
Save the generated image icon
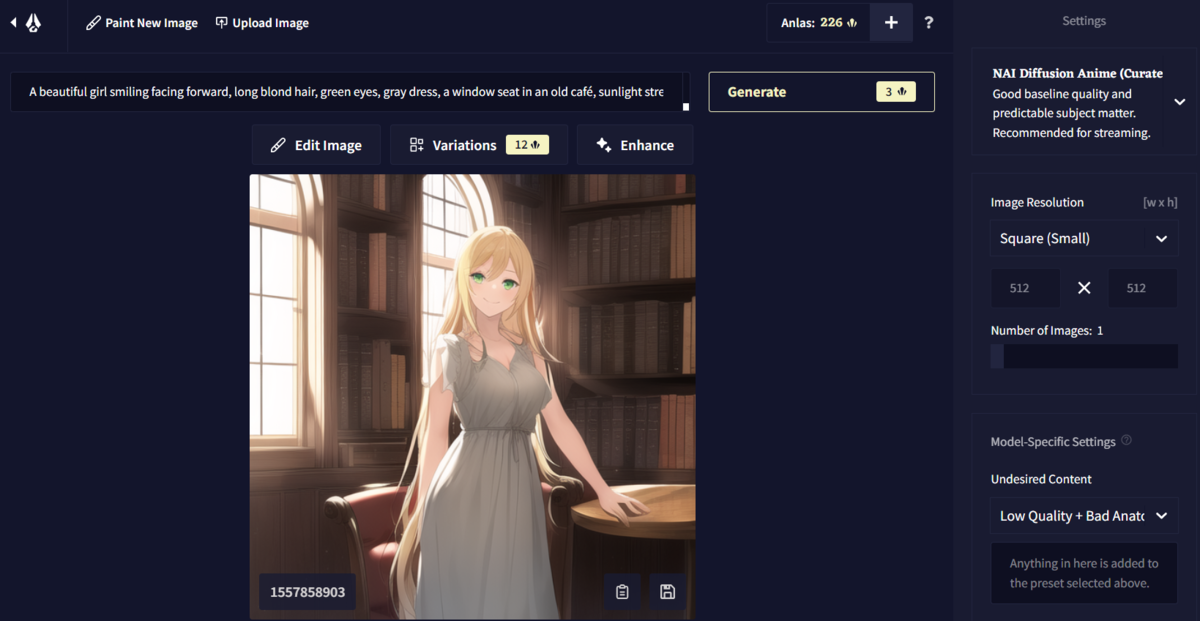pos(668,592)
